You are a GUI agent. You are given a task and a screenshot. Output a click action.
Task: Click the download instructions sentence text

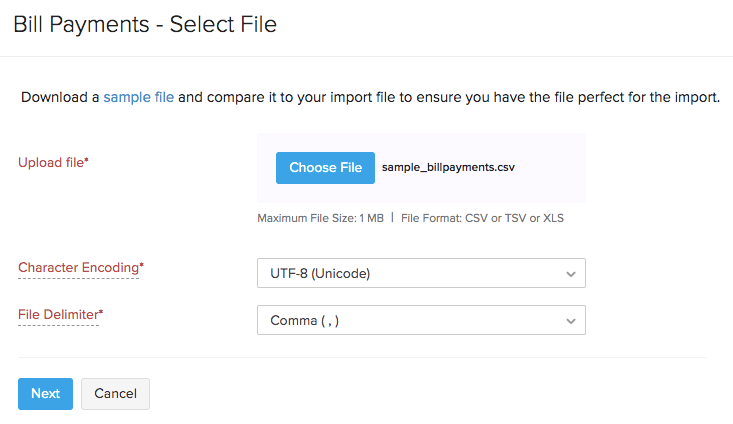[450, 98]
